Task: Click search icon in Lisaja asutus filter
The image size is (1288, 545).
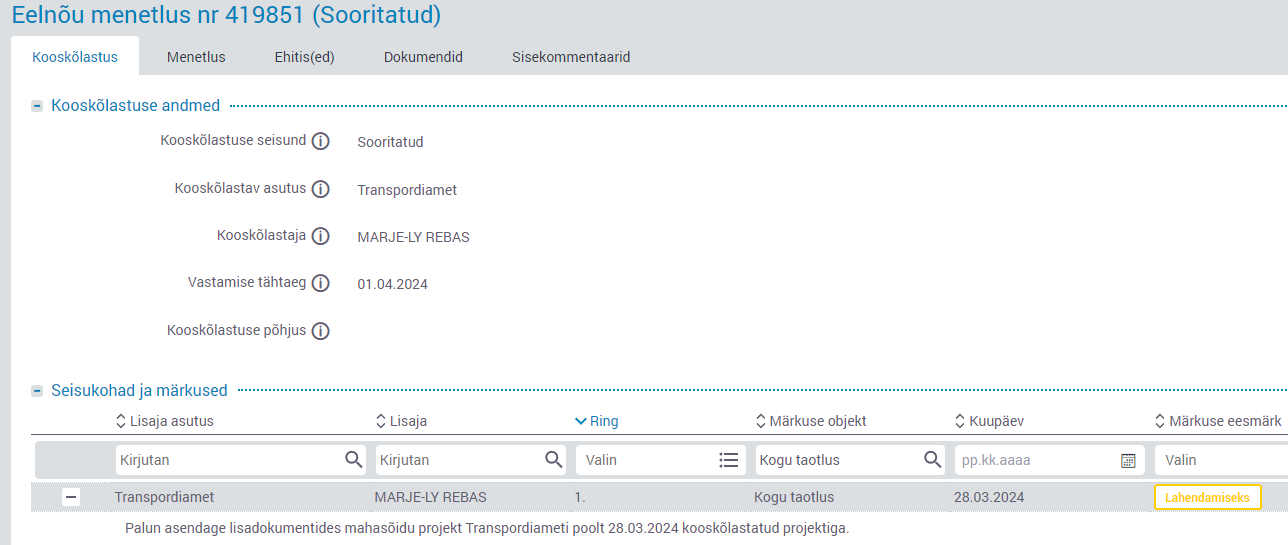Action: (x=353, y=460)
